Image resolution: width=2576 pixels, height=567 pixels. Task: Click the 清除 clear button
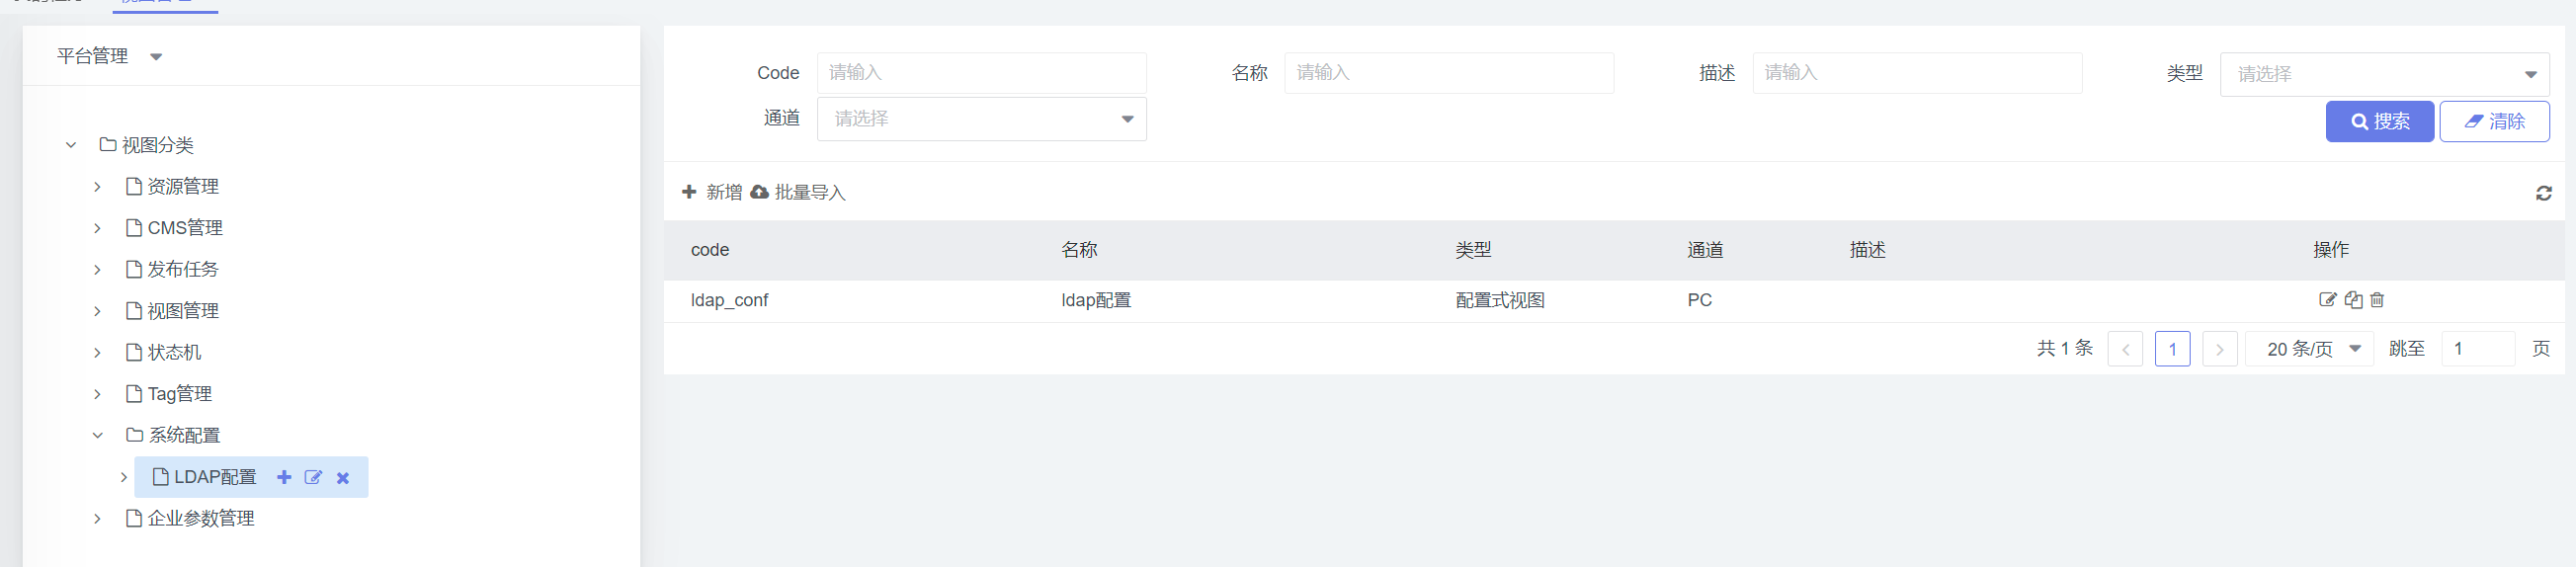[x=2494, y=122]
